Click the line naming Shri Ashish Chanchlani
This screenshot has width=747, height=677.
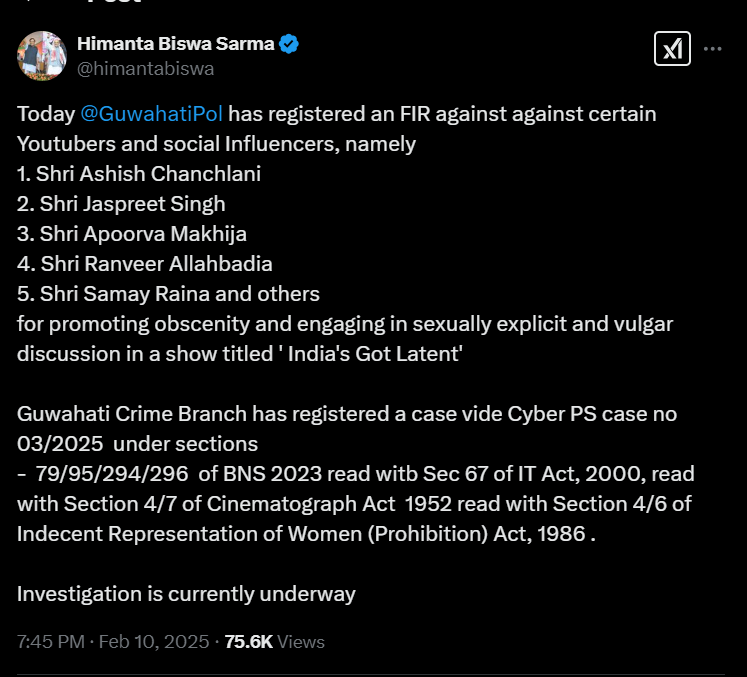pyautogui.click(x=139, y=174)
